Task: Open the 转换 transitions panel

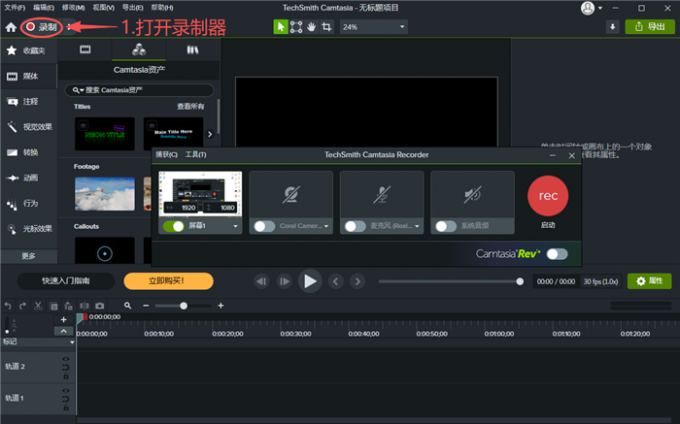Action: coord(29,152)
